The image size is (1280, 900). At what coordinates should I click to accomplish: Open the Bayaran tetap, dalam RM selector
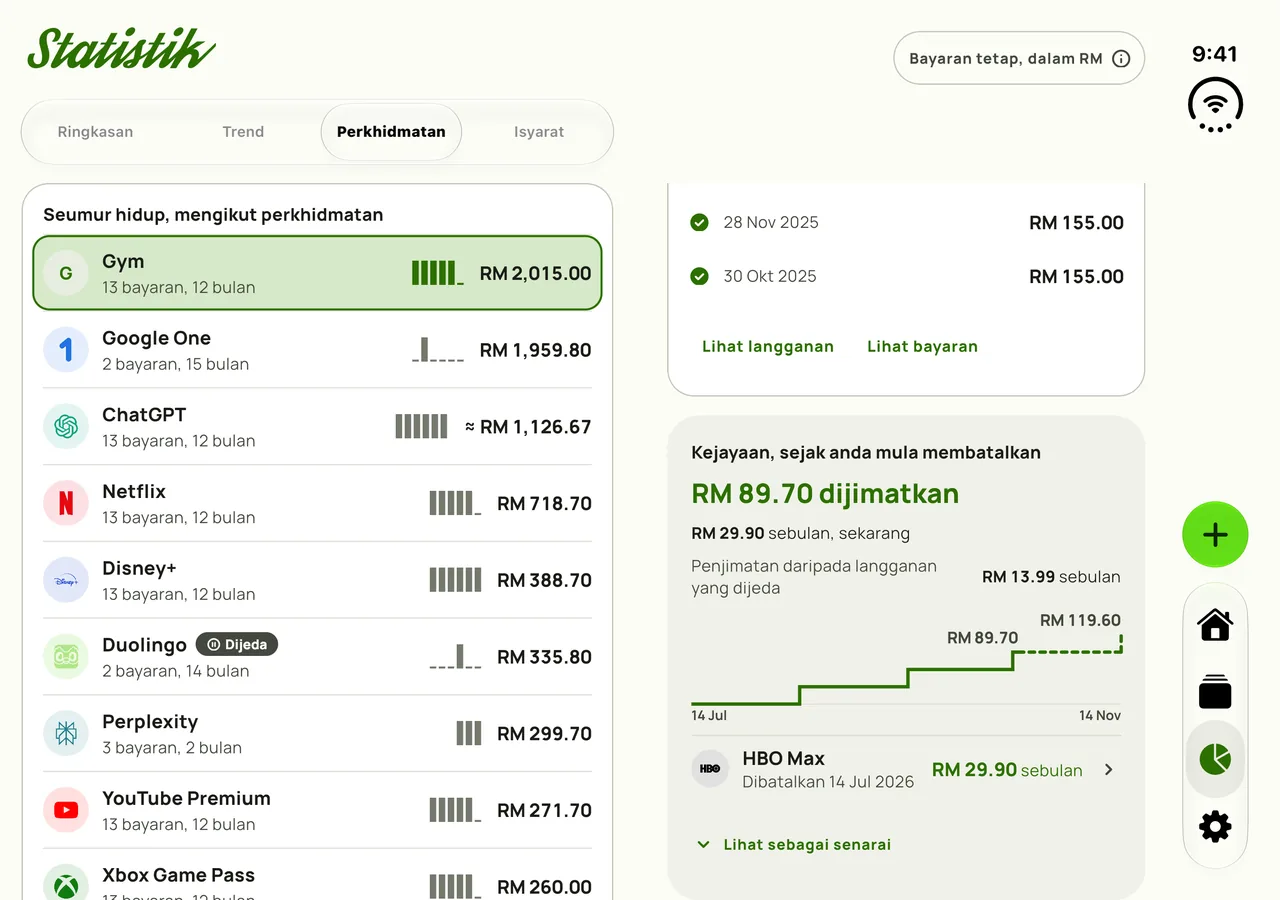[x=1019, y=59]
